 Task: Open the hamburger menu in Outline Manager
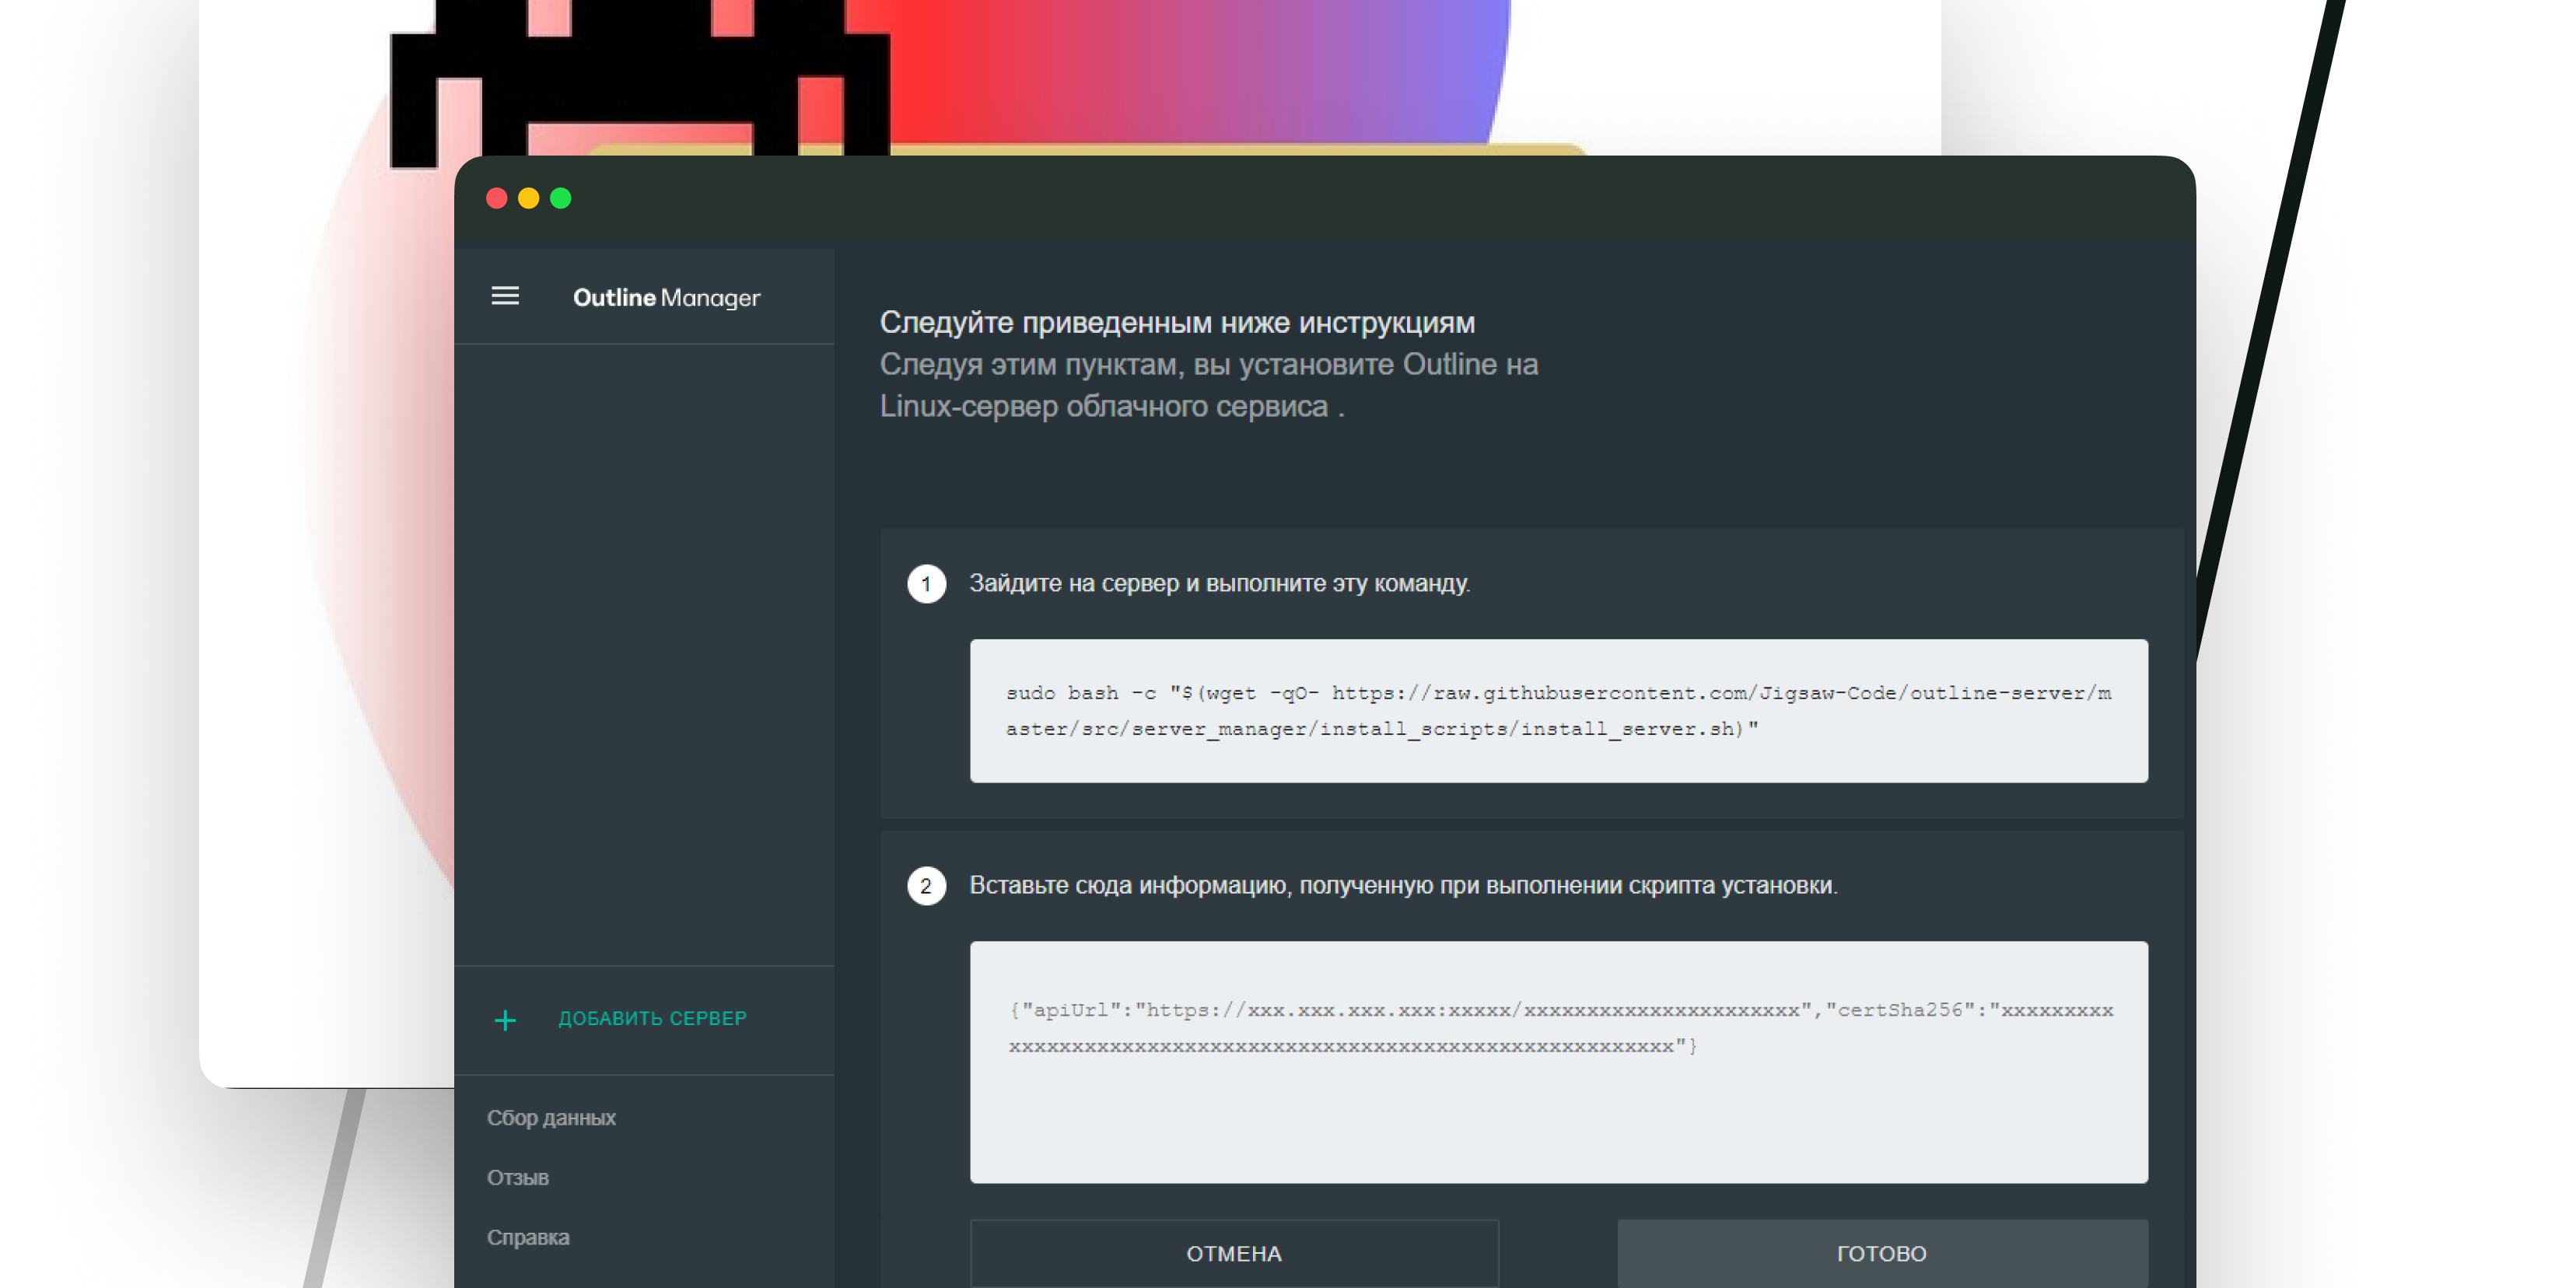pos(505,296)
